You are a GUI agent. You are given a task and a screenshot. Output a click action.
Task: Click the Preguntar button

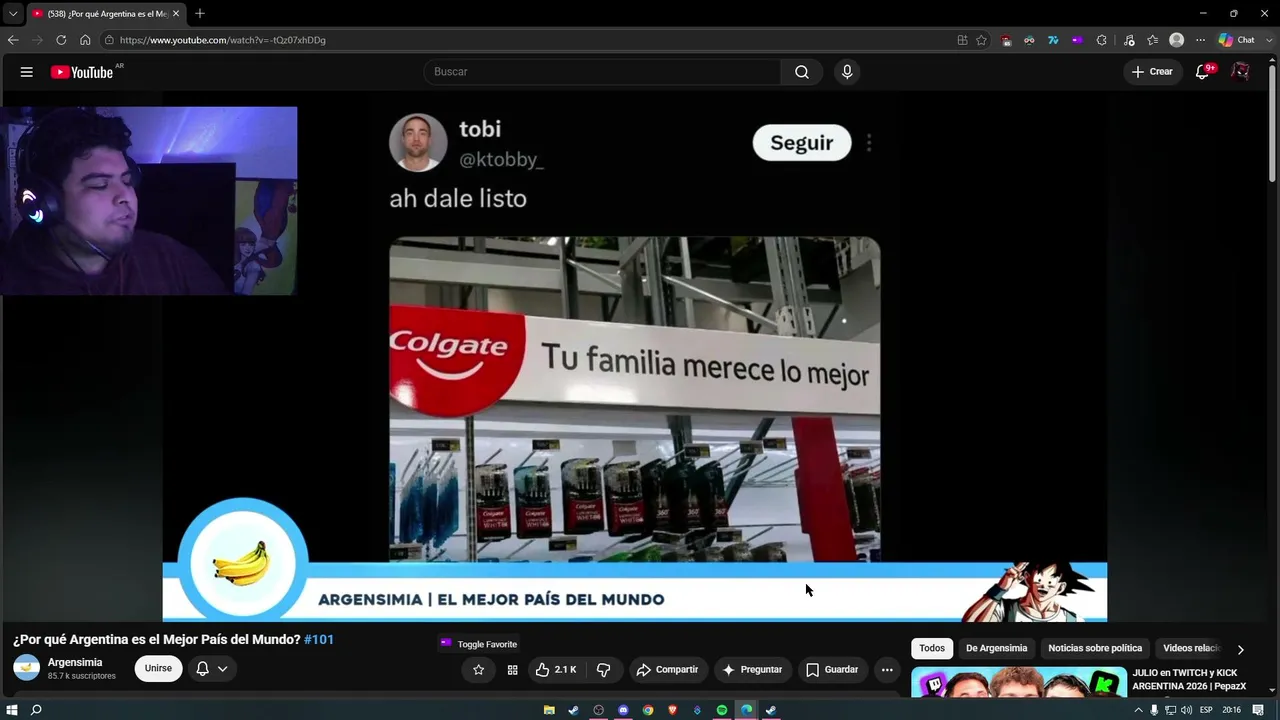(x=752, y=670)
